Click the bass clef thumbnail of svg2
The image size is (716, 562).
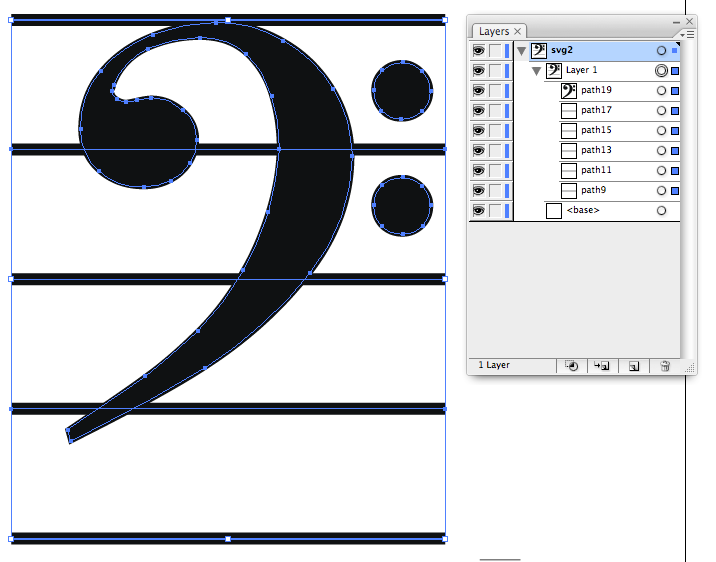coord(539,50)
